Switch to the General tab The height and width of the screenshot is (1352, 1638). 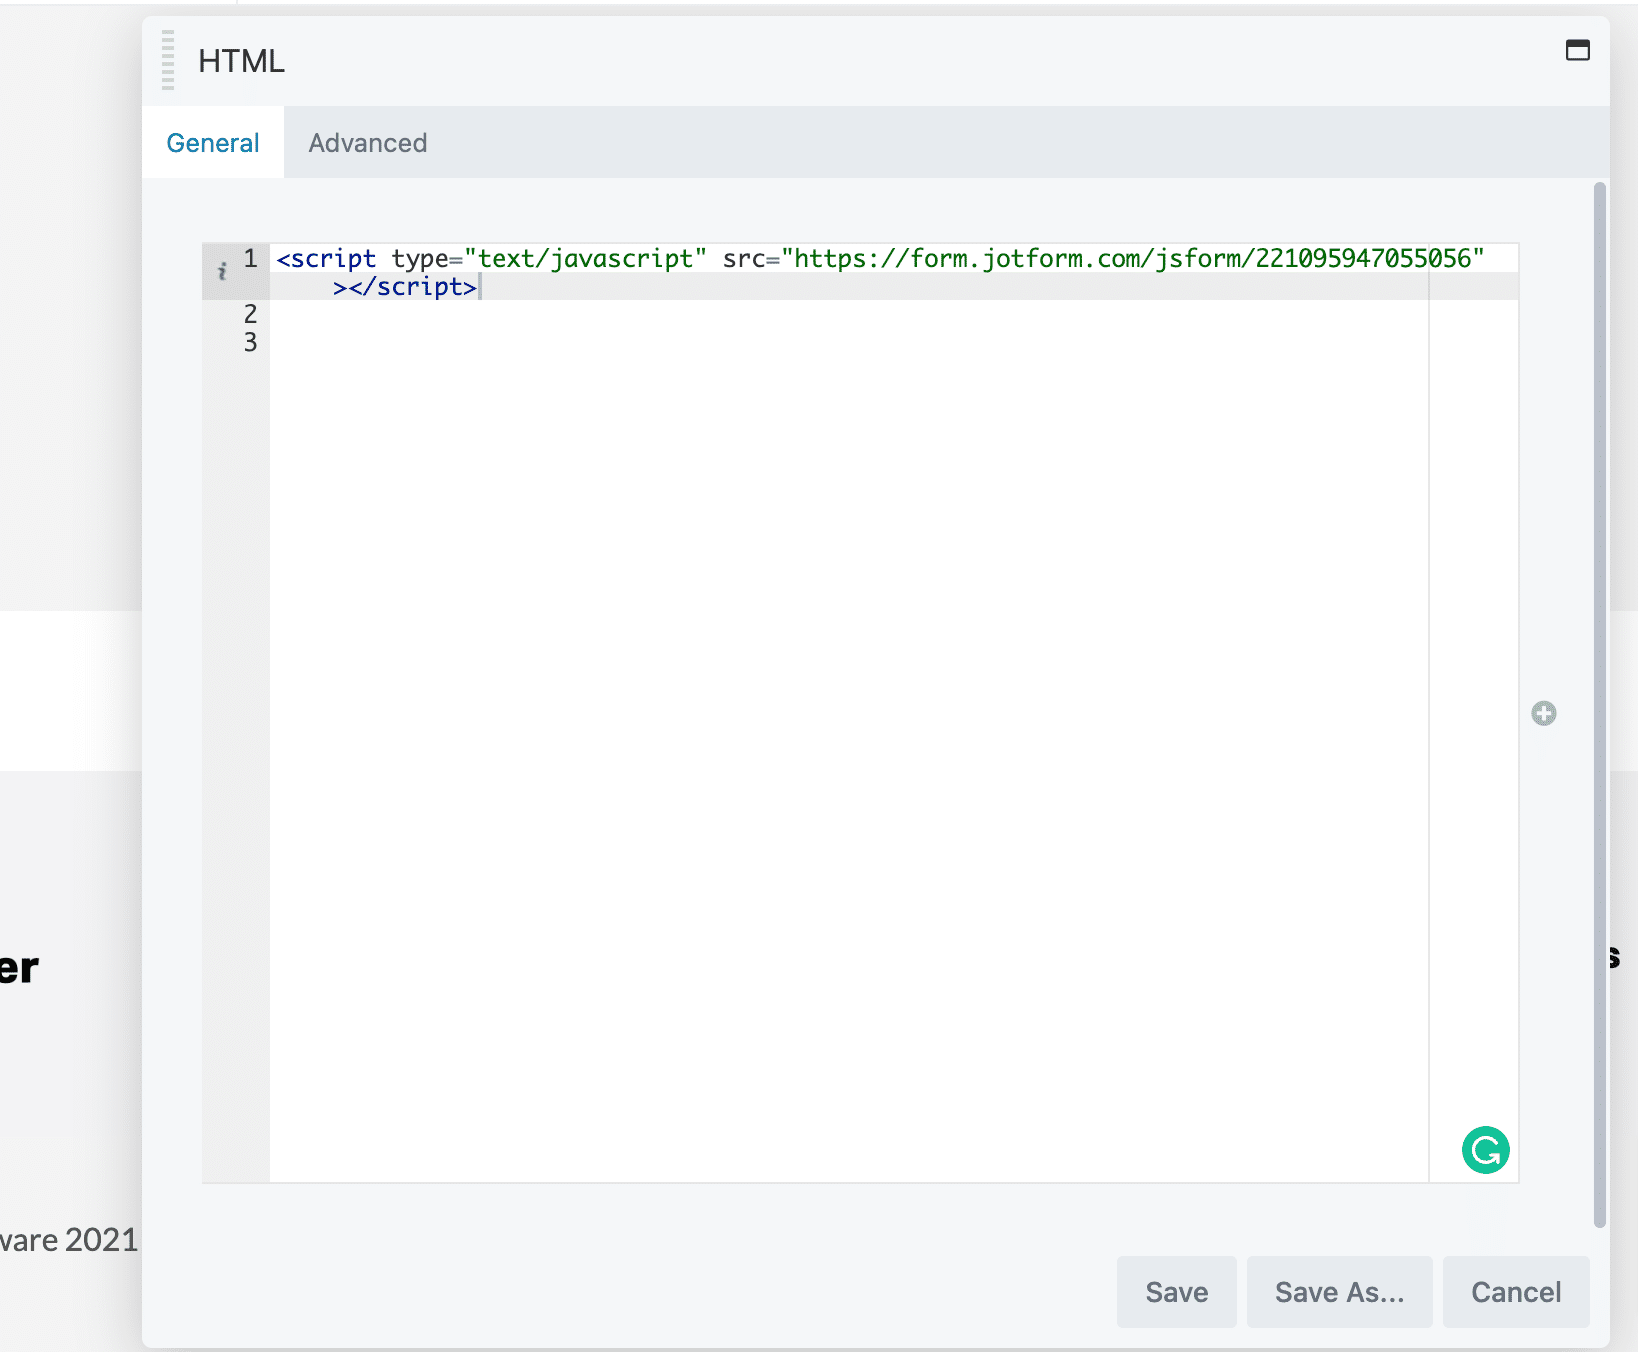pyautogui.click(x=213, y=143)
